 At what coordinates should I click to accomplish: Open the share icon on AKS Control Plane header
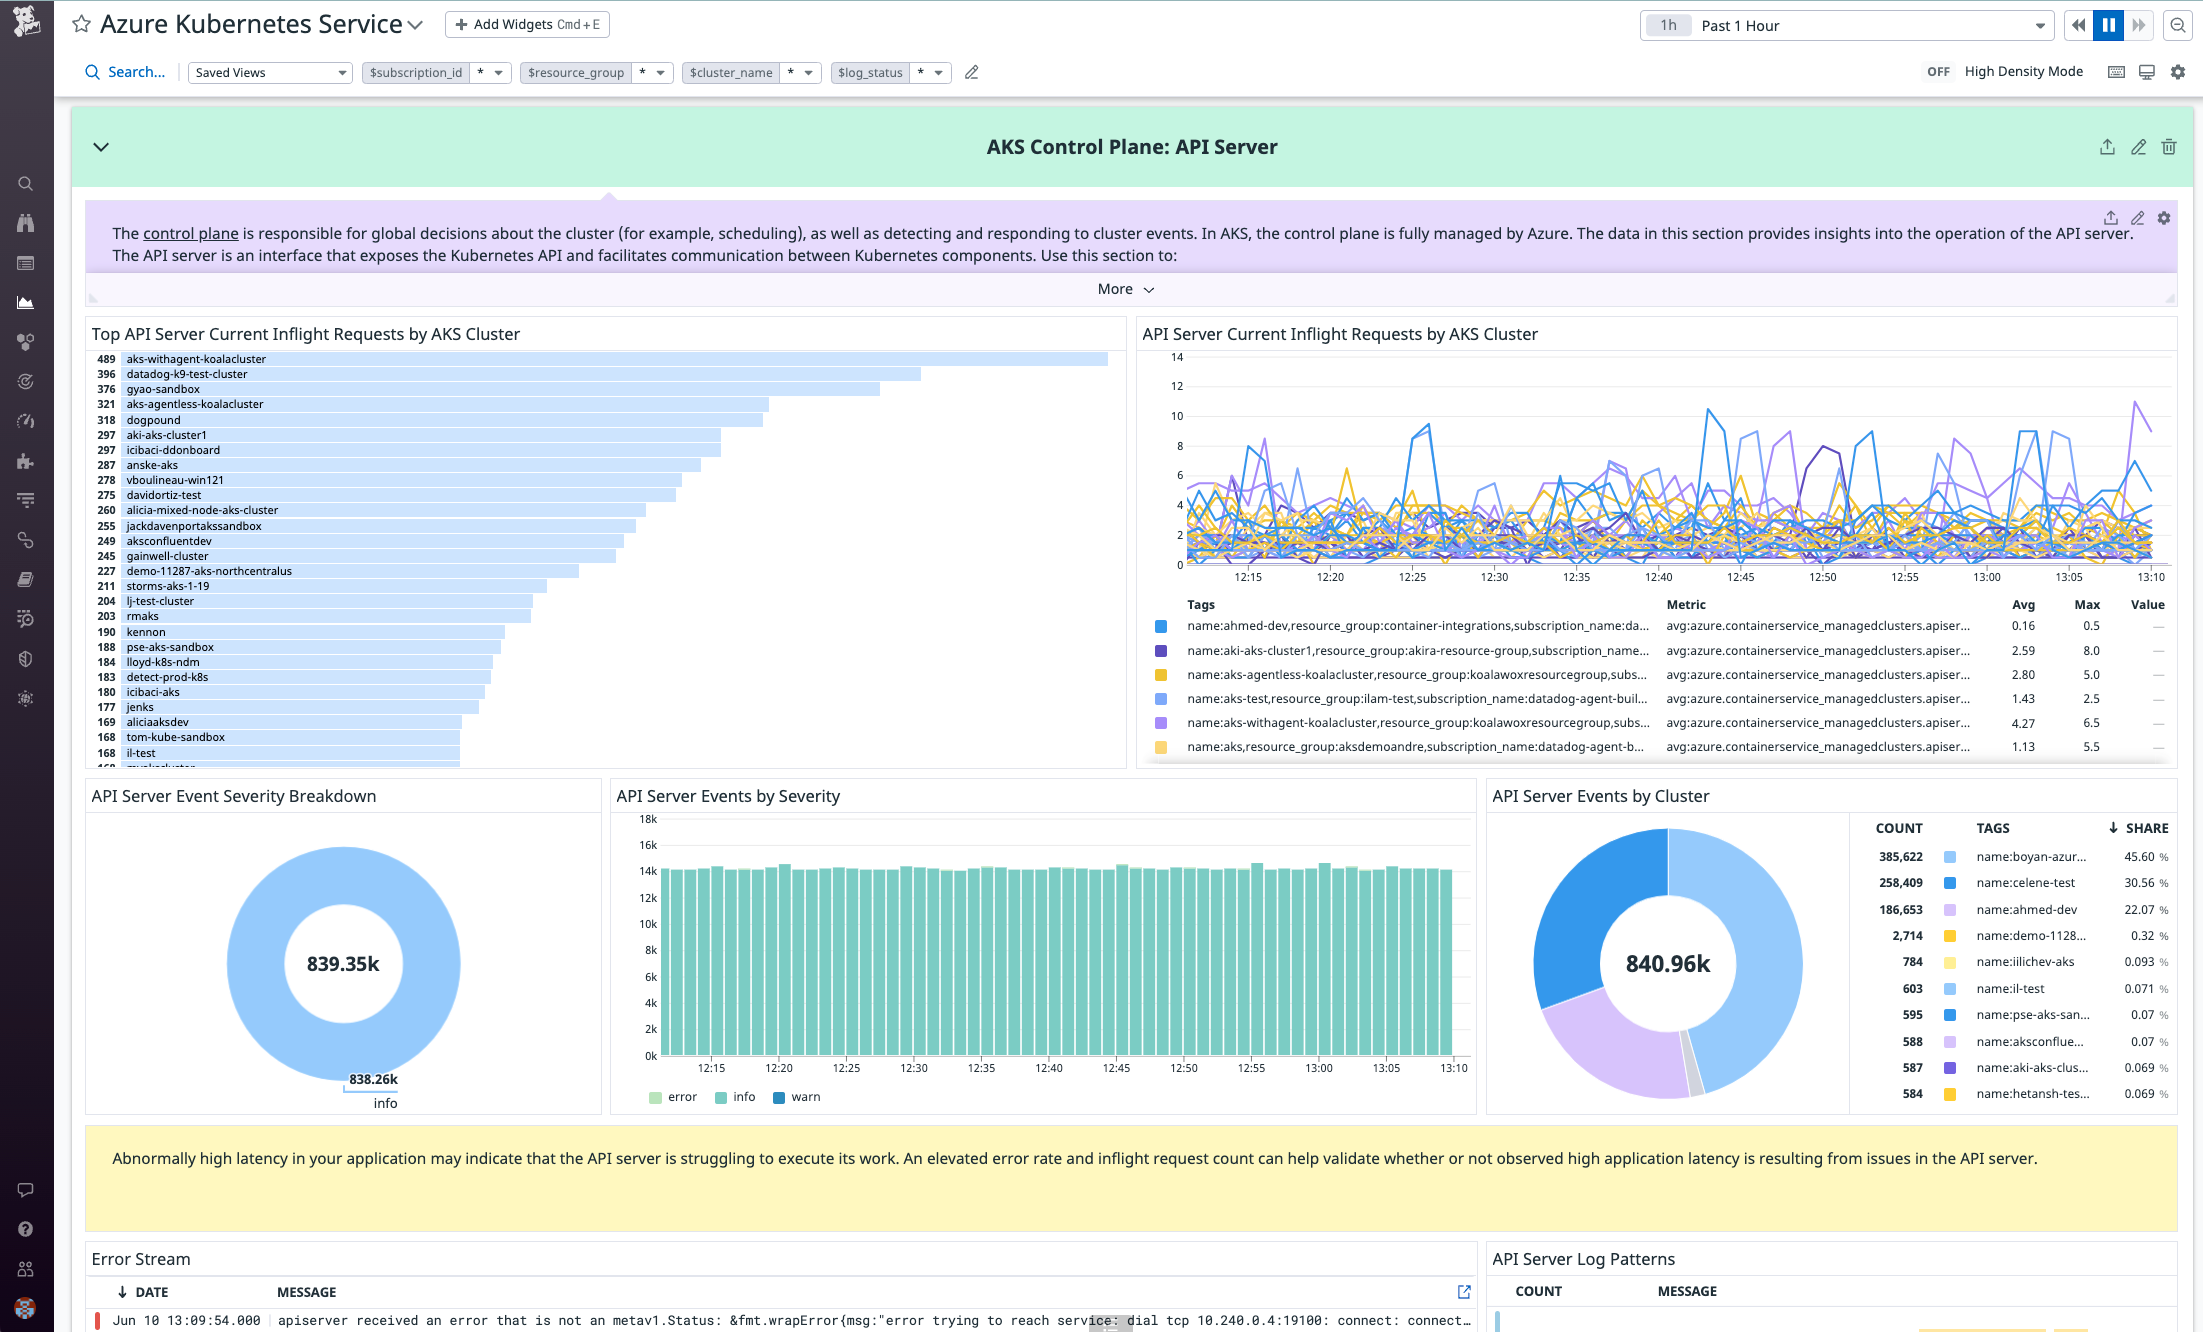click(x=2107, y=146)
